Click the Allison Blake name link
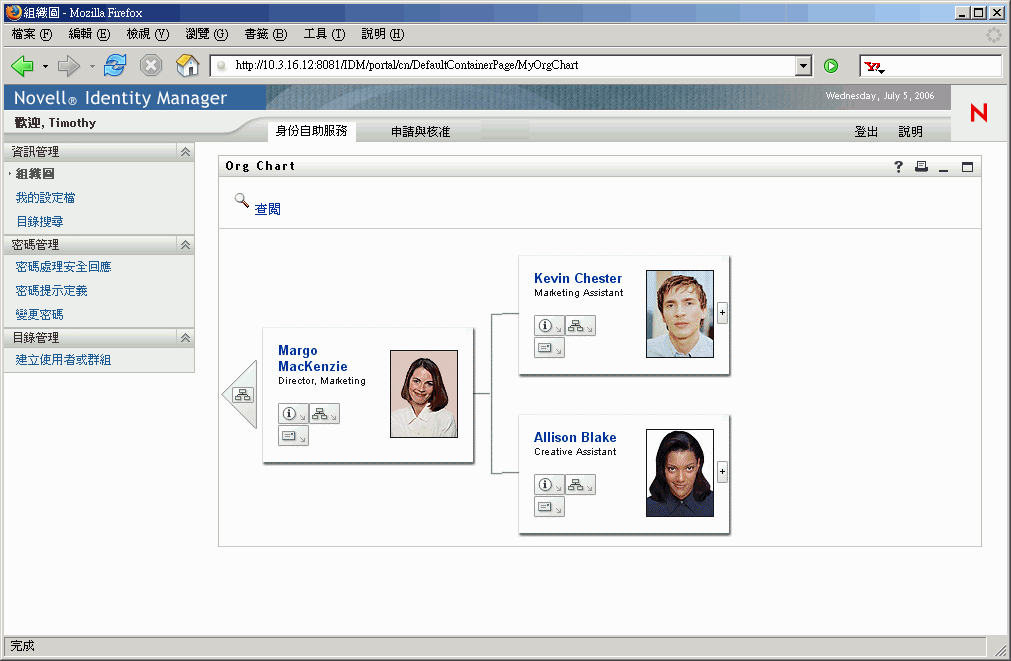This screenshot has width=1011, height=661. 575,437
